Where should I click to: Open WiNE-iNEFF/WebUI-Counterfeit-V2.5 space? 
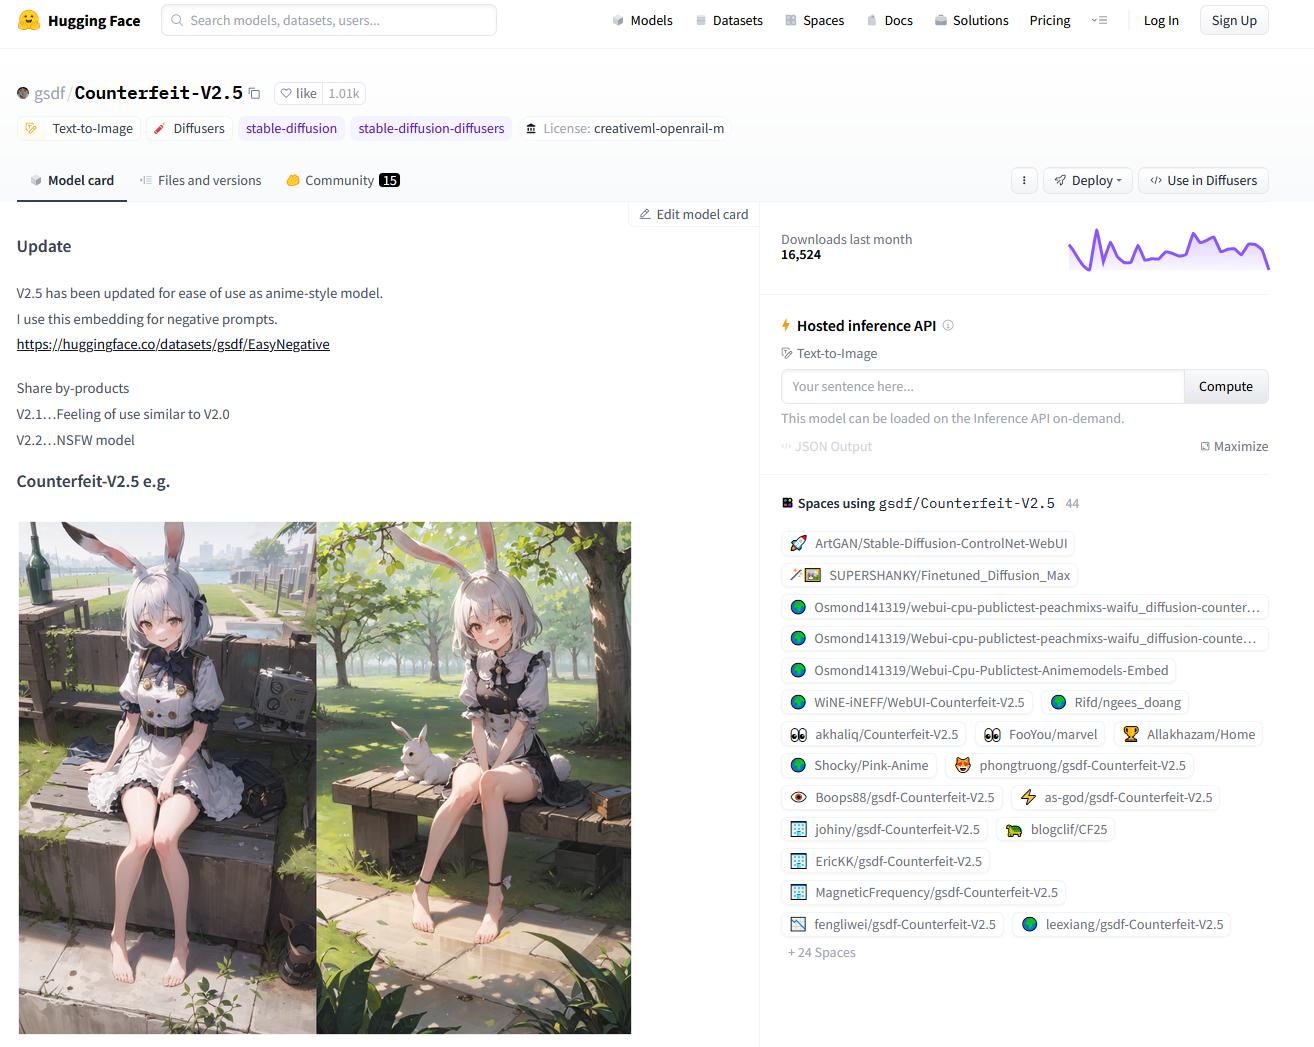tap(908, 702)
